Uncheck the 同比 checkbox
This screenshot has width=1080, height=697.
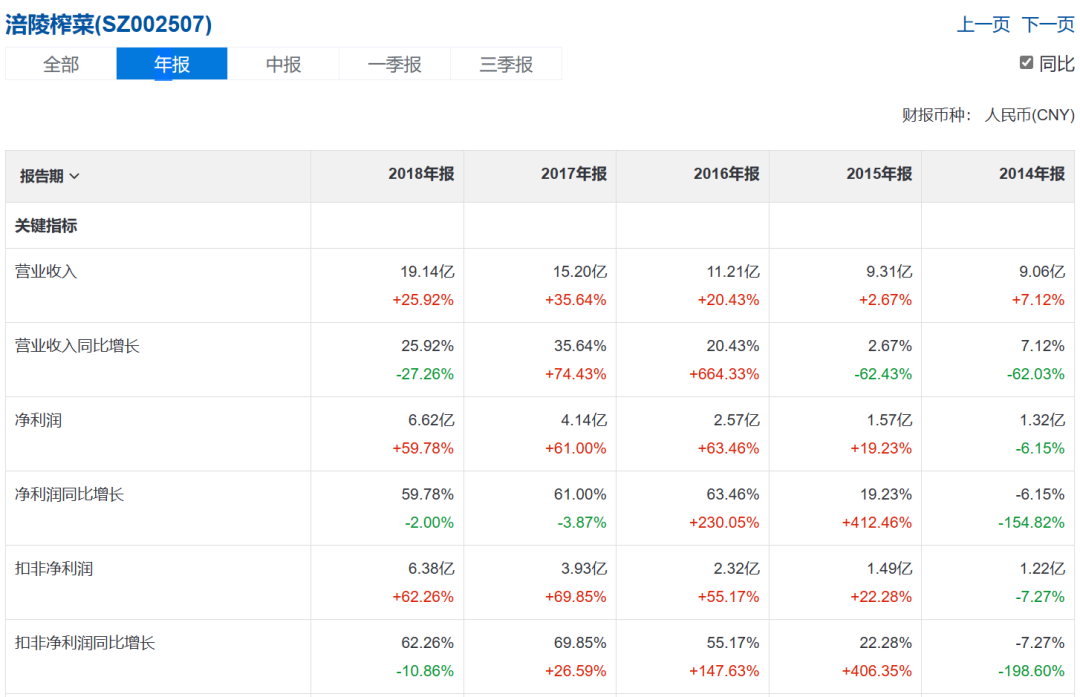coord(1026,63)
